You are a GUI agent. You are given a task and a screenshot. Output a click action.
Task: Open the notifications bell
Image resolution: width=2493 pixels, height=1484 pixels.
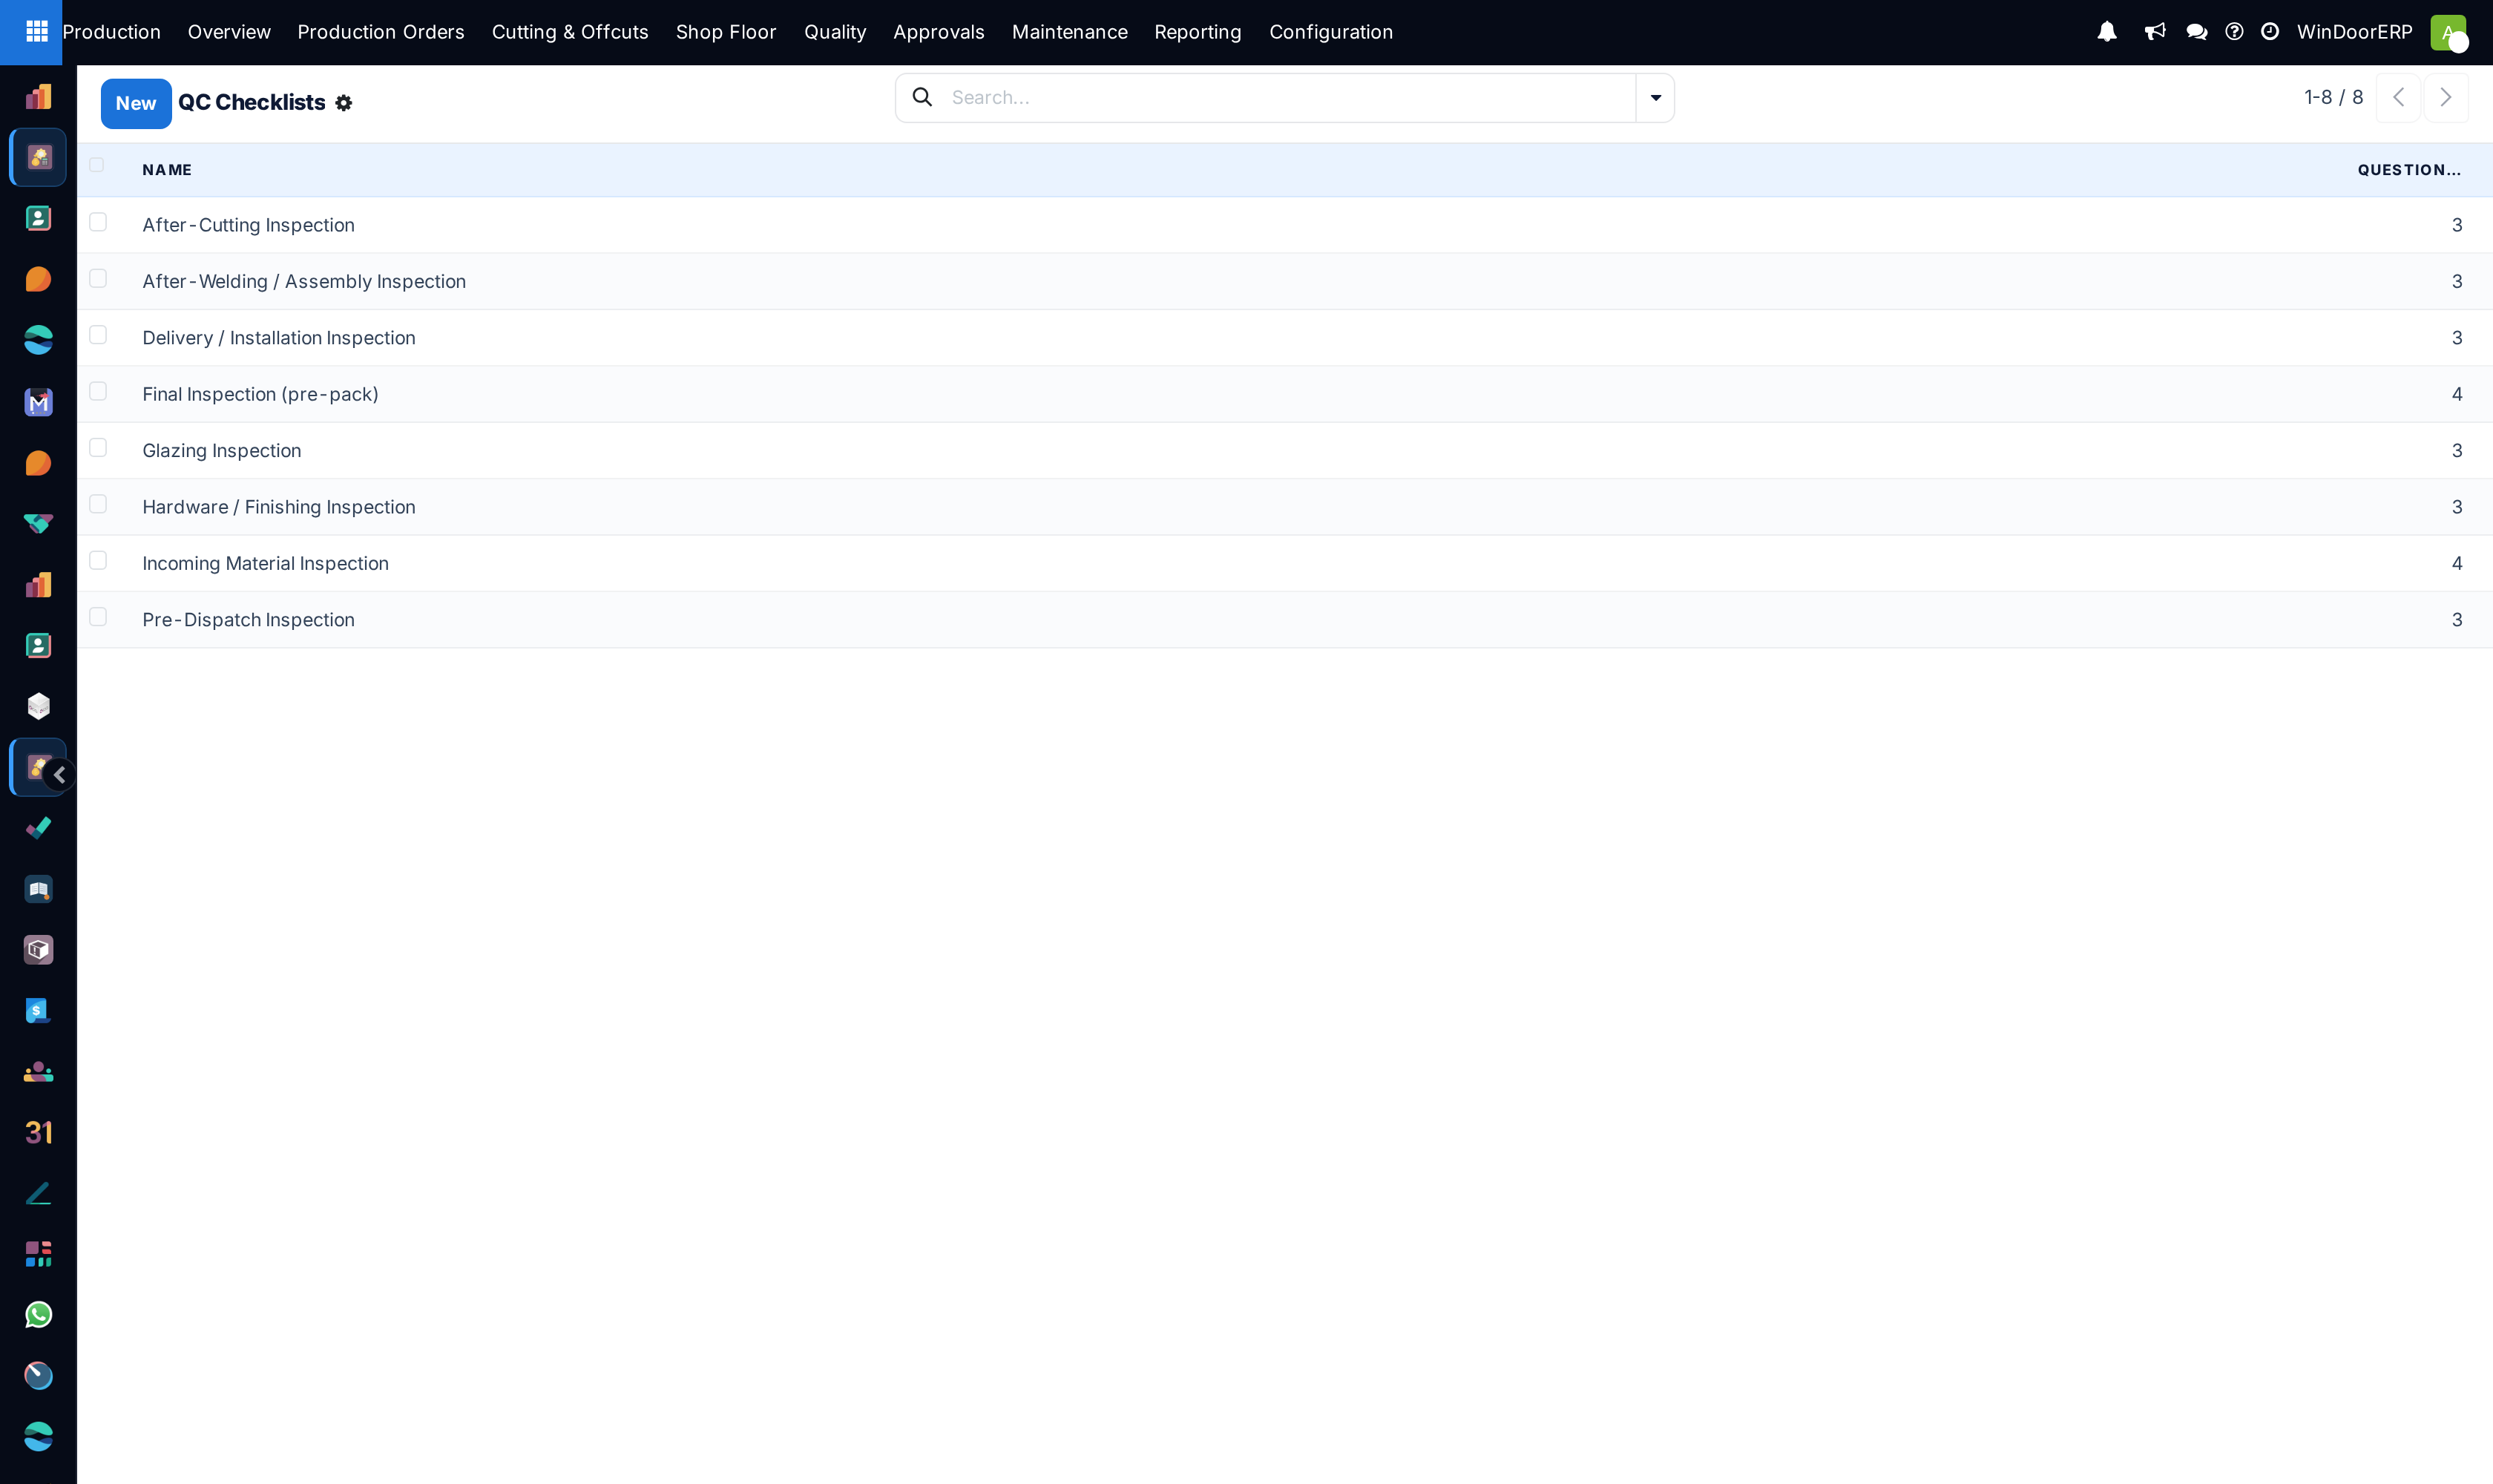pyautogui.click(x=2107, y=32)
